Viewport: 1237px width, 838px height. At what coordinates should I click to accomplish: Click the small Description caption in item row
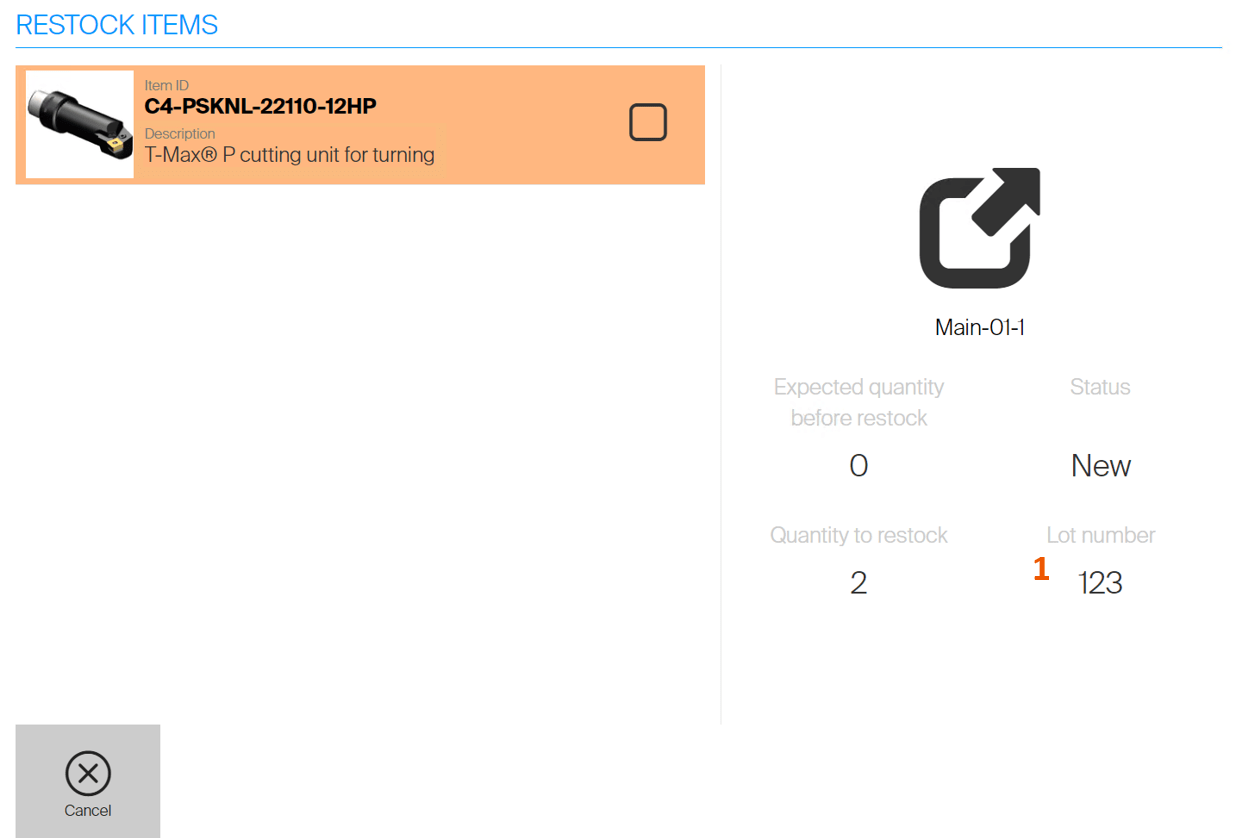179,134
